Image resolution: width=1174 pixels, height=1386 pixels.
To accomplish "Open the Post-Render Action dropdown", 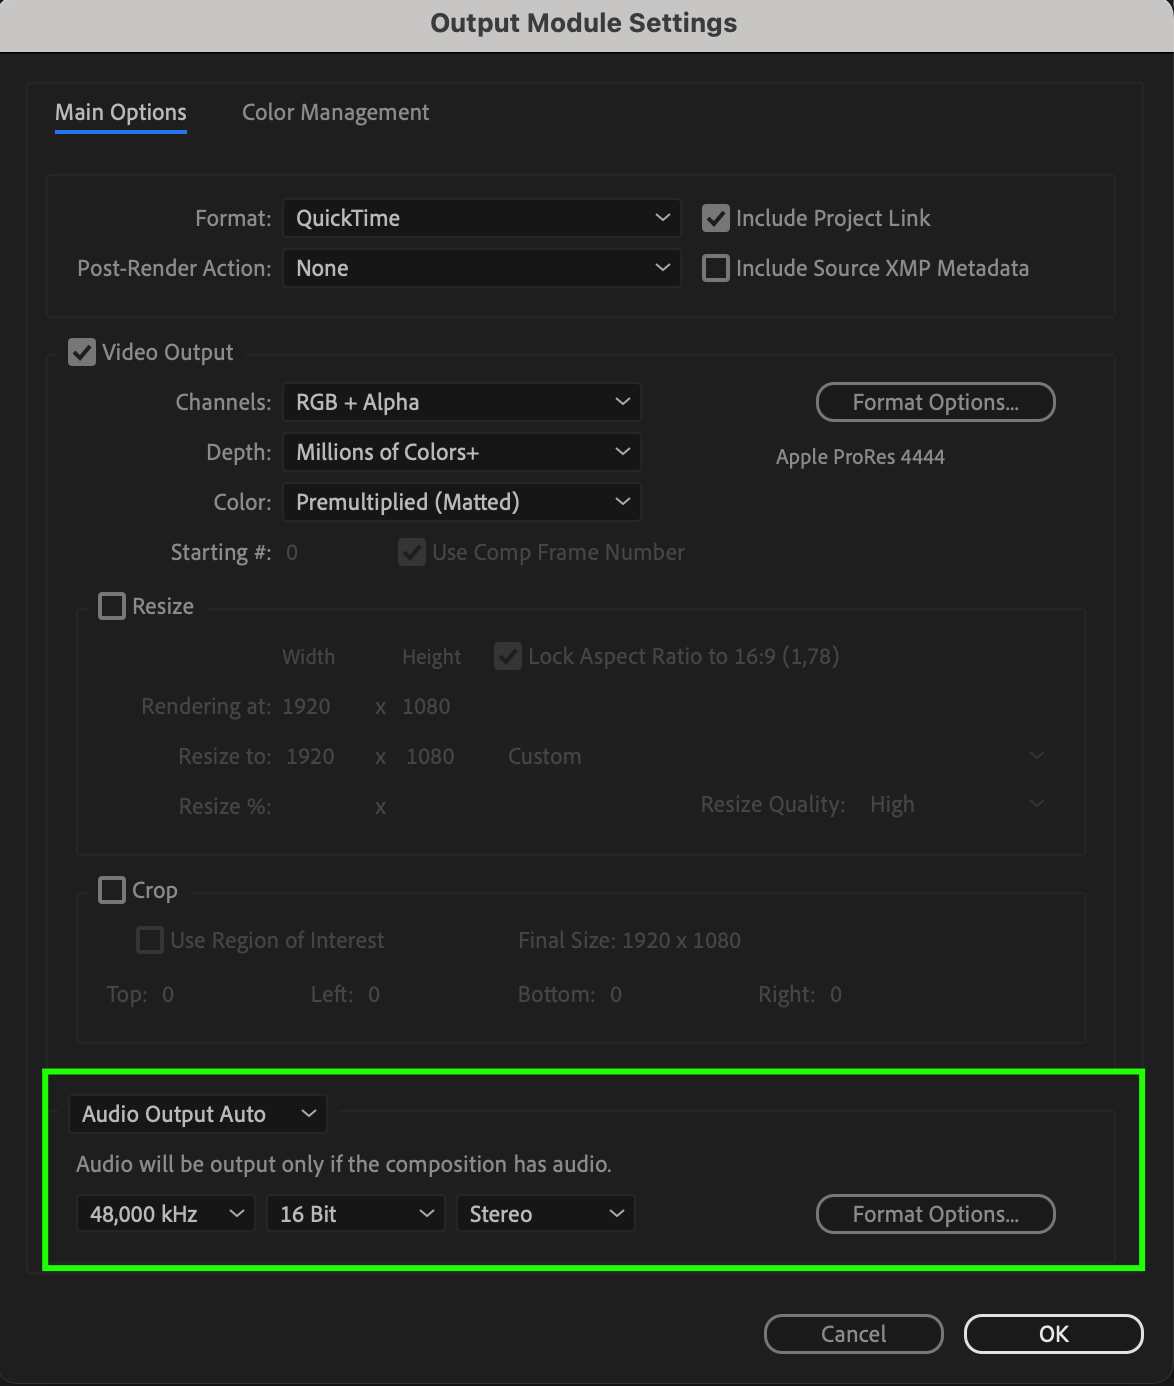I will point(481,268).
